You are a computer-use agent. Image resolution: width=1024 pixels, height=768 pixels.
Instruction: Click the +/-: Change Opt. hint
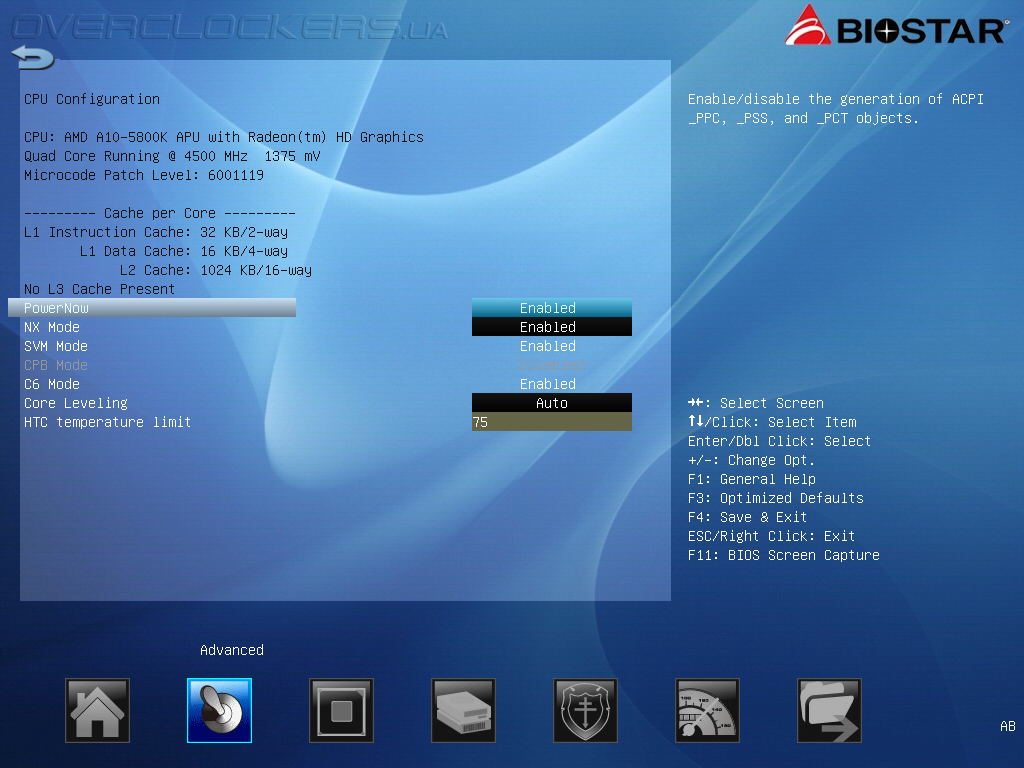coord(752,460)
